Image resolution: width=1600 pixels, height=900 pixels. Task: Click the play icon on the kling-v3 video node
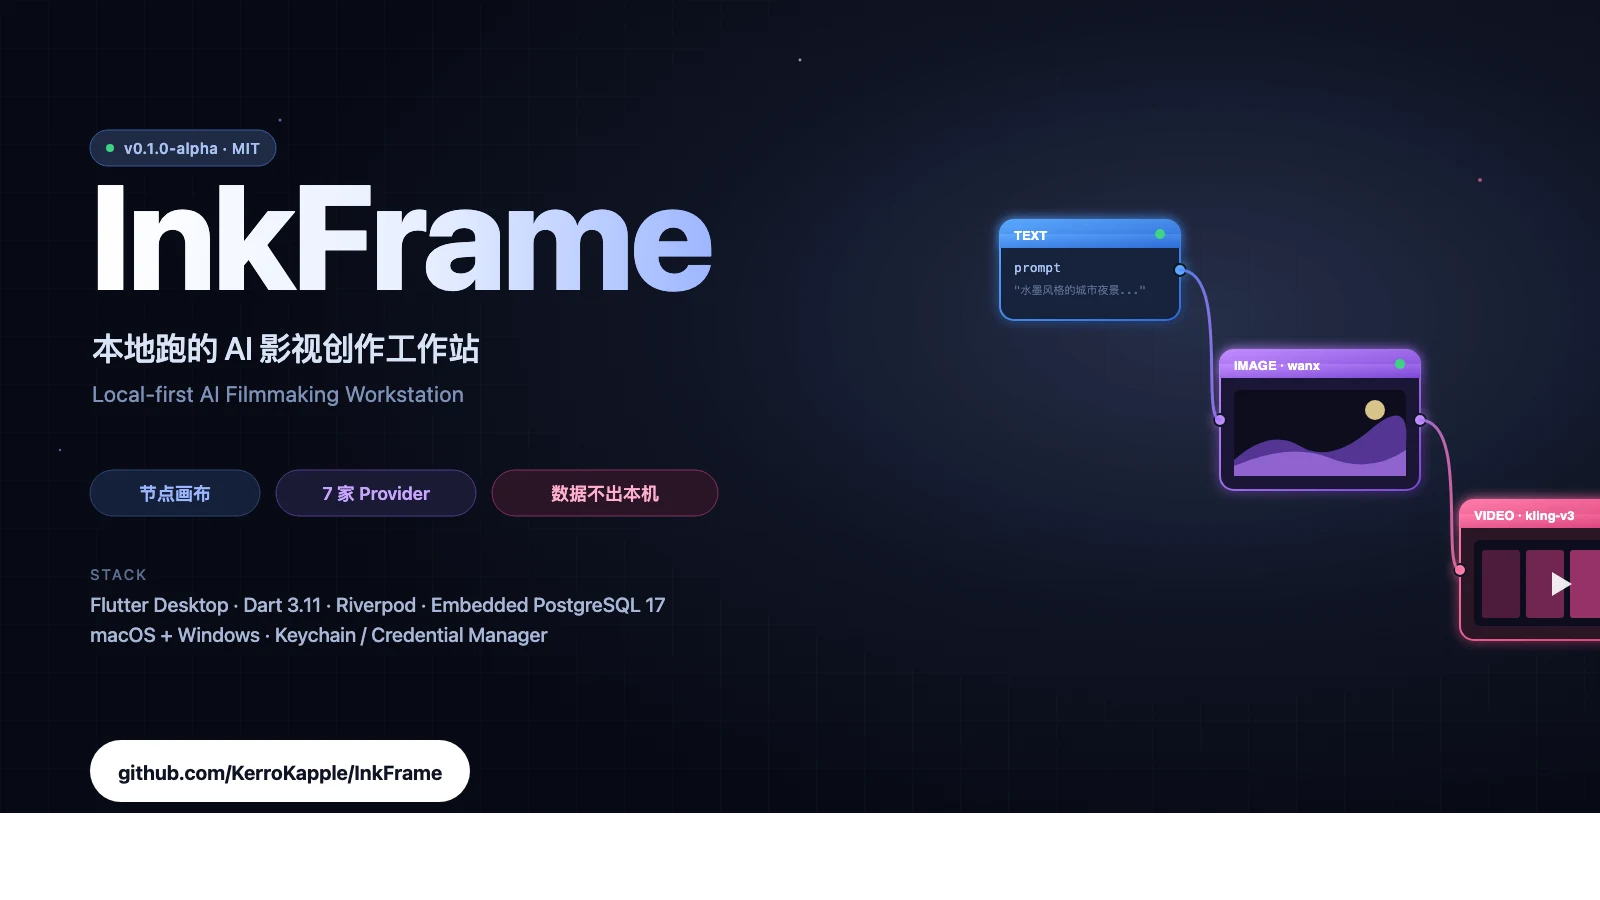[x=1559, y=585]
